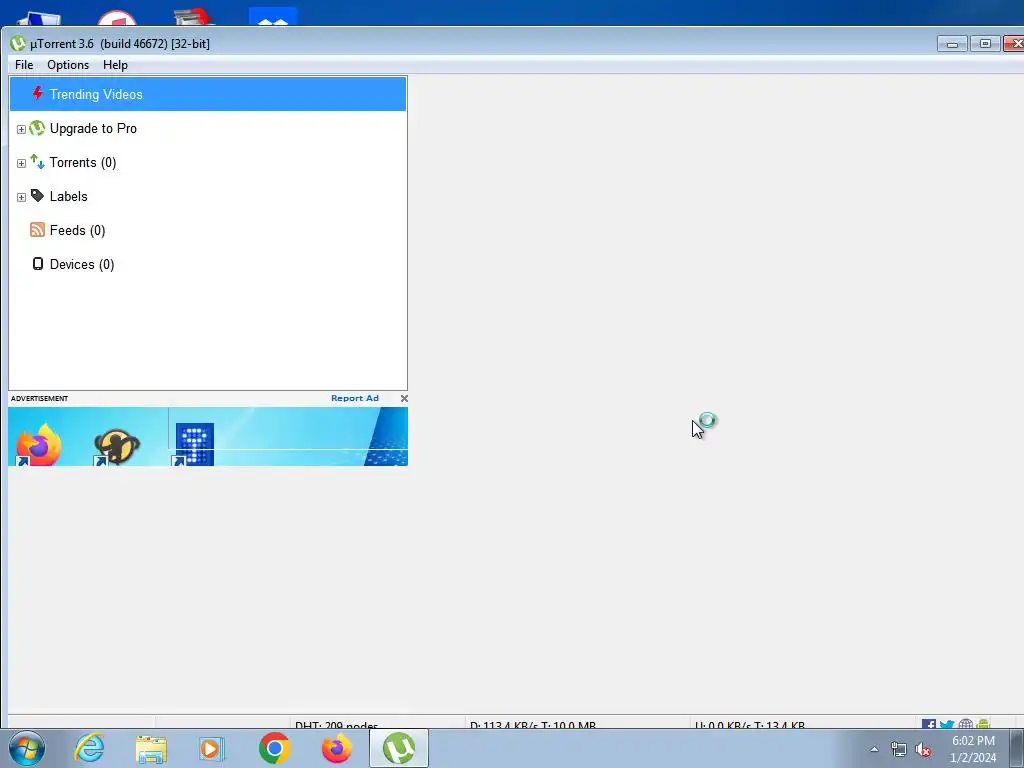1024x768 pixels.
Task: Click the network tray icon
Action: click(899, 749)
